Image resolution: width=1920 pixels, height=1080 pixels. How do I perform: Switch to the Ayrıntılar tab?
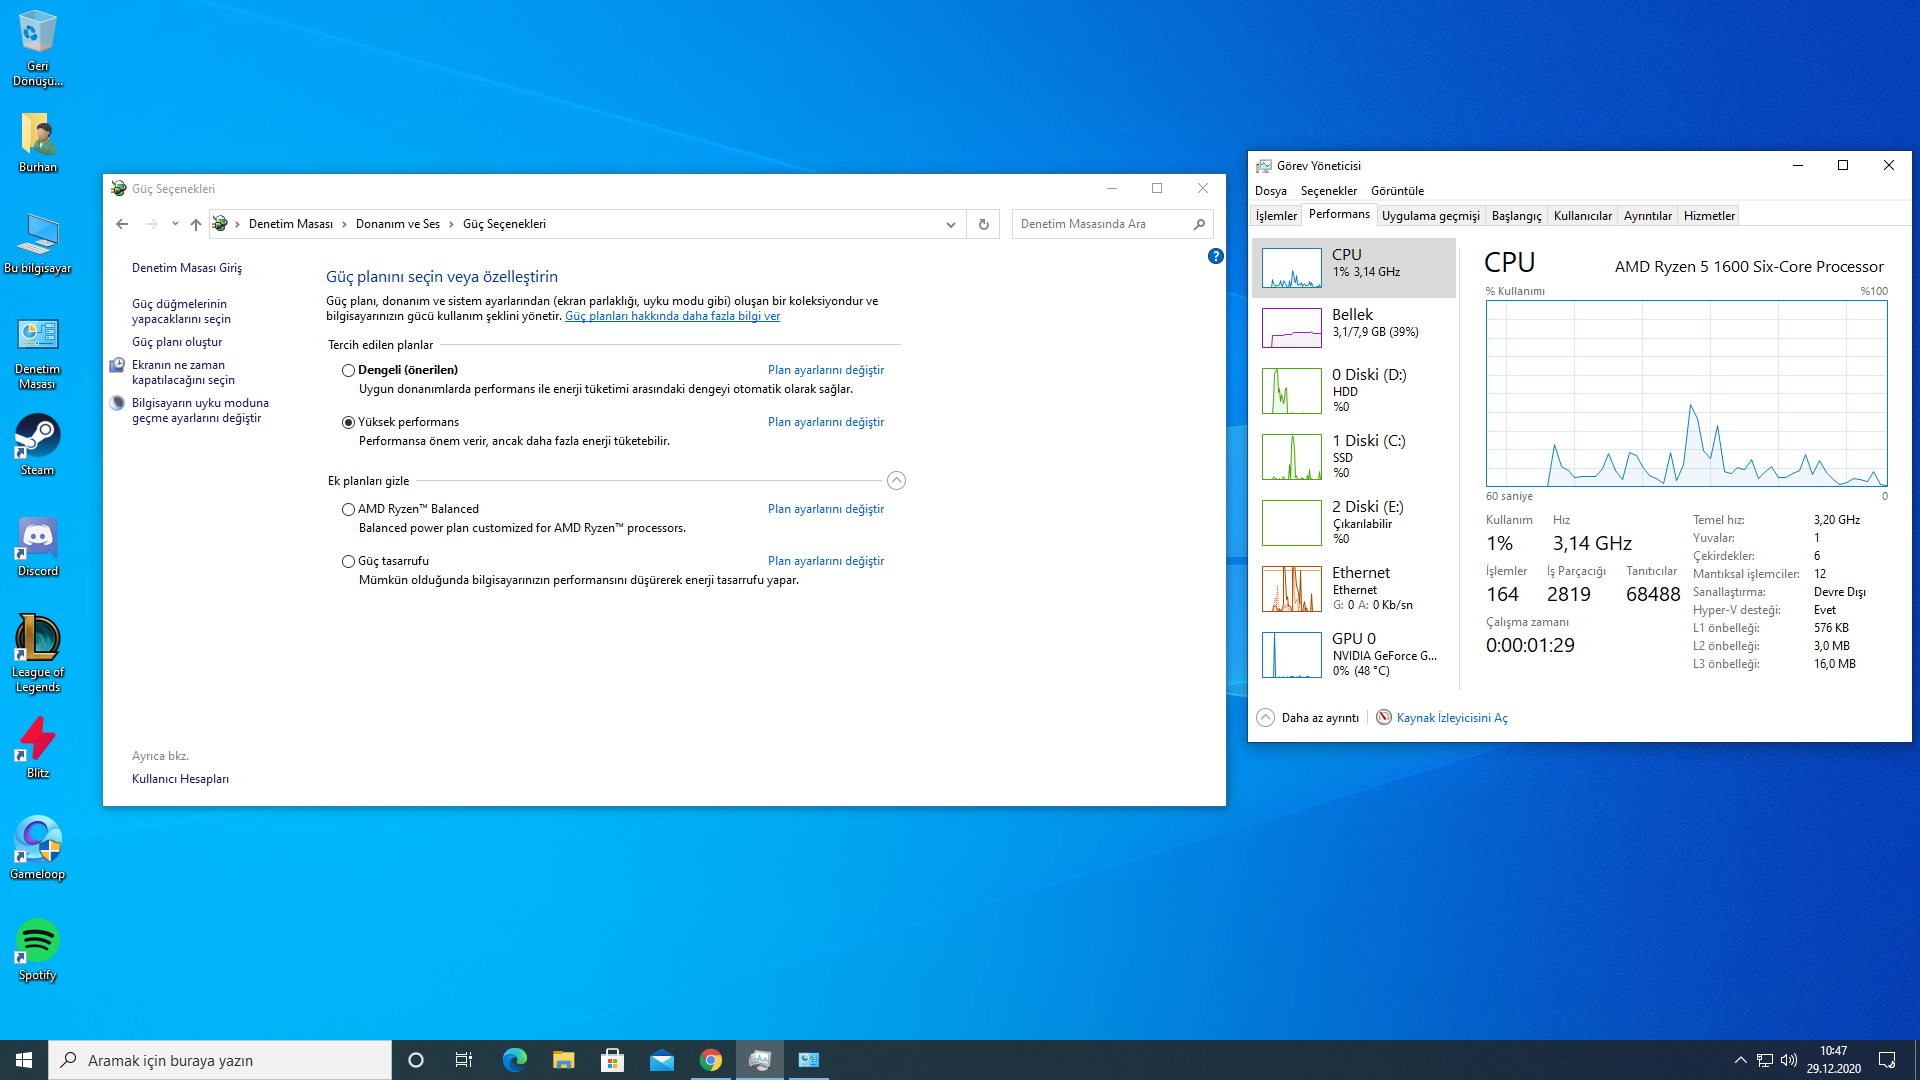tap(1647, 216)
